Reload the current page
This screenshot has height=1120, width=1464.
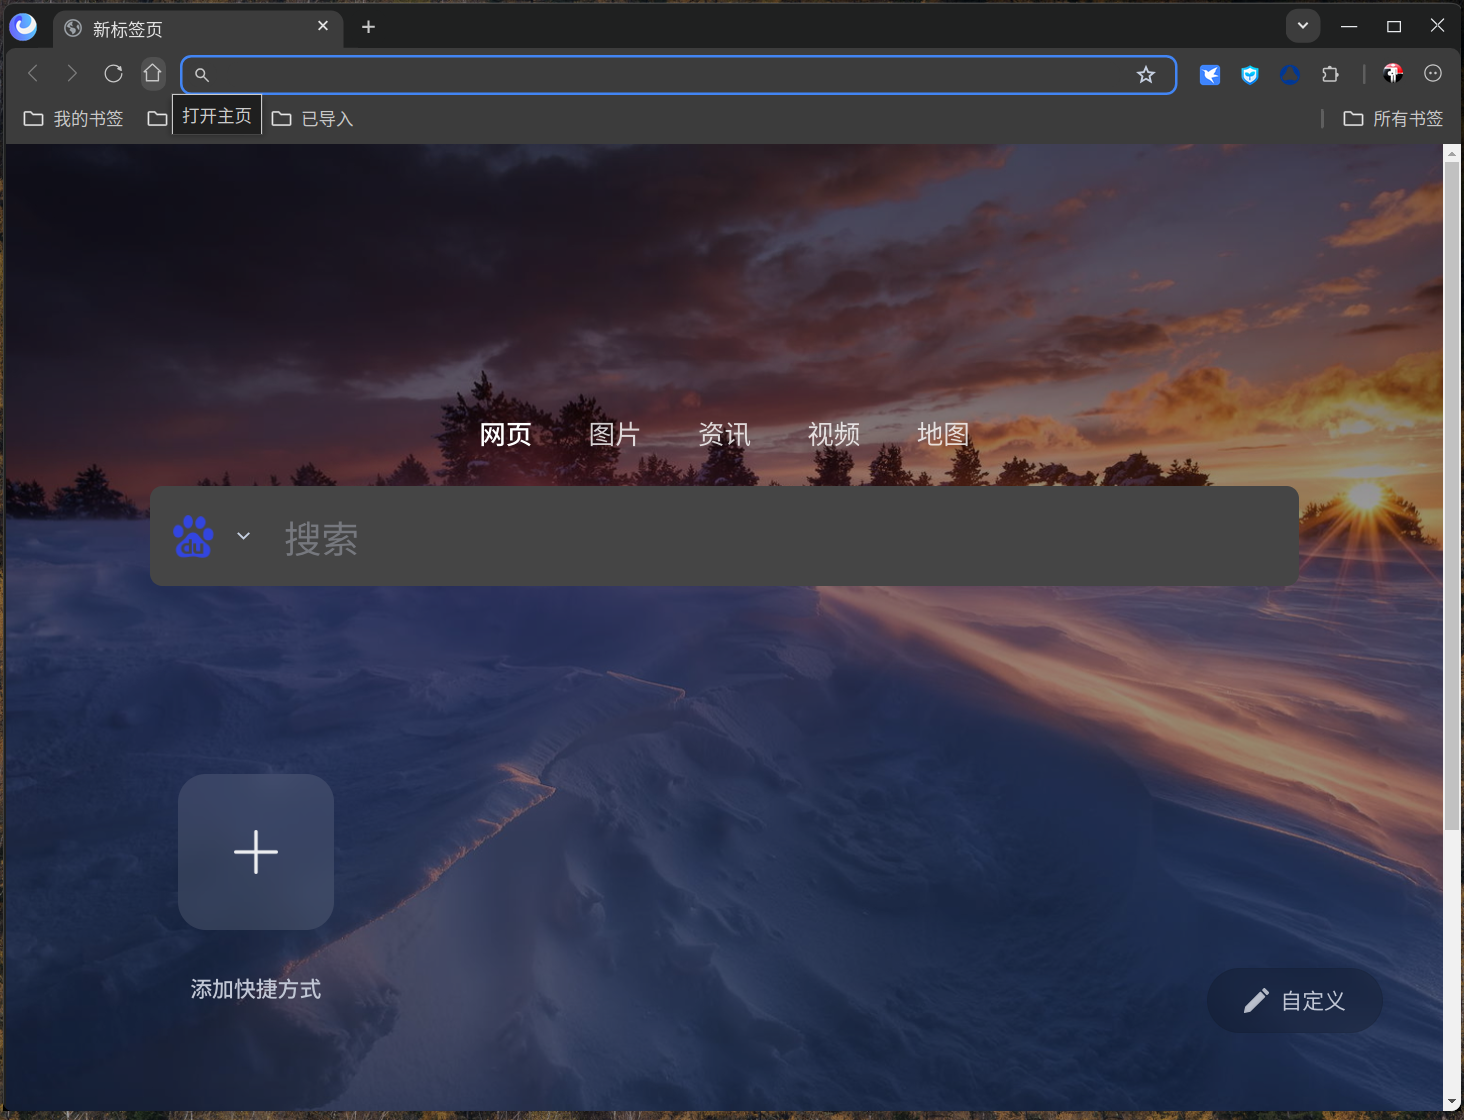point(113,73)
